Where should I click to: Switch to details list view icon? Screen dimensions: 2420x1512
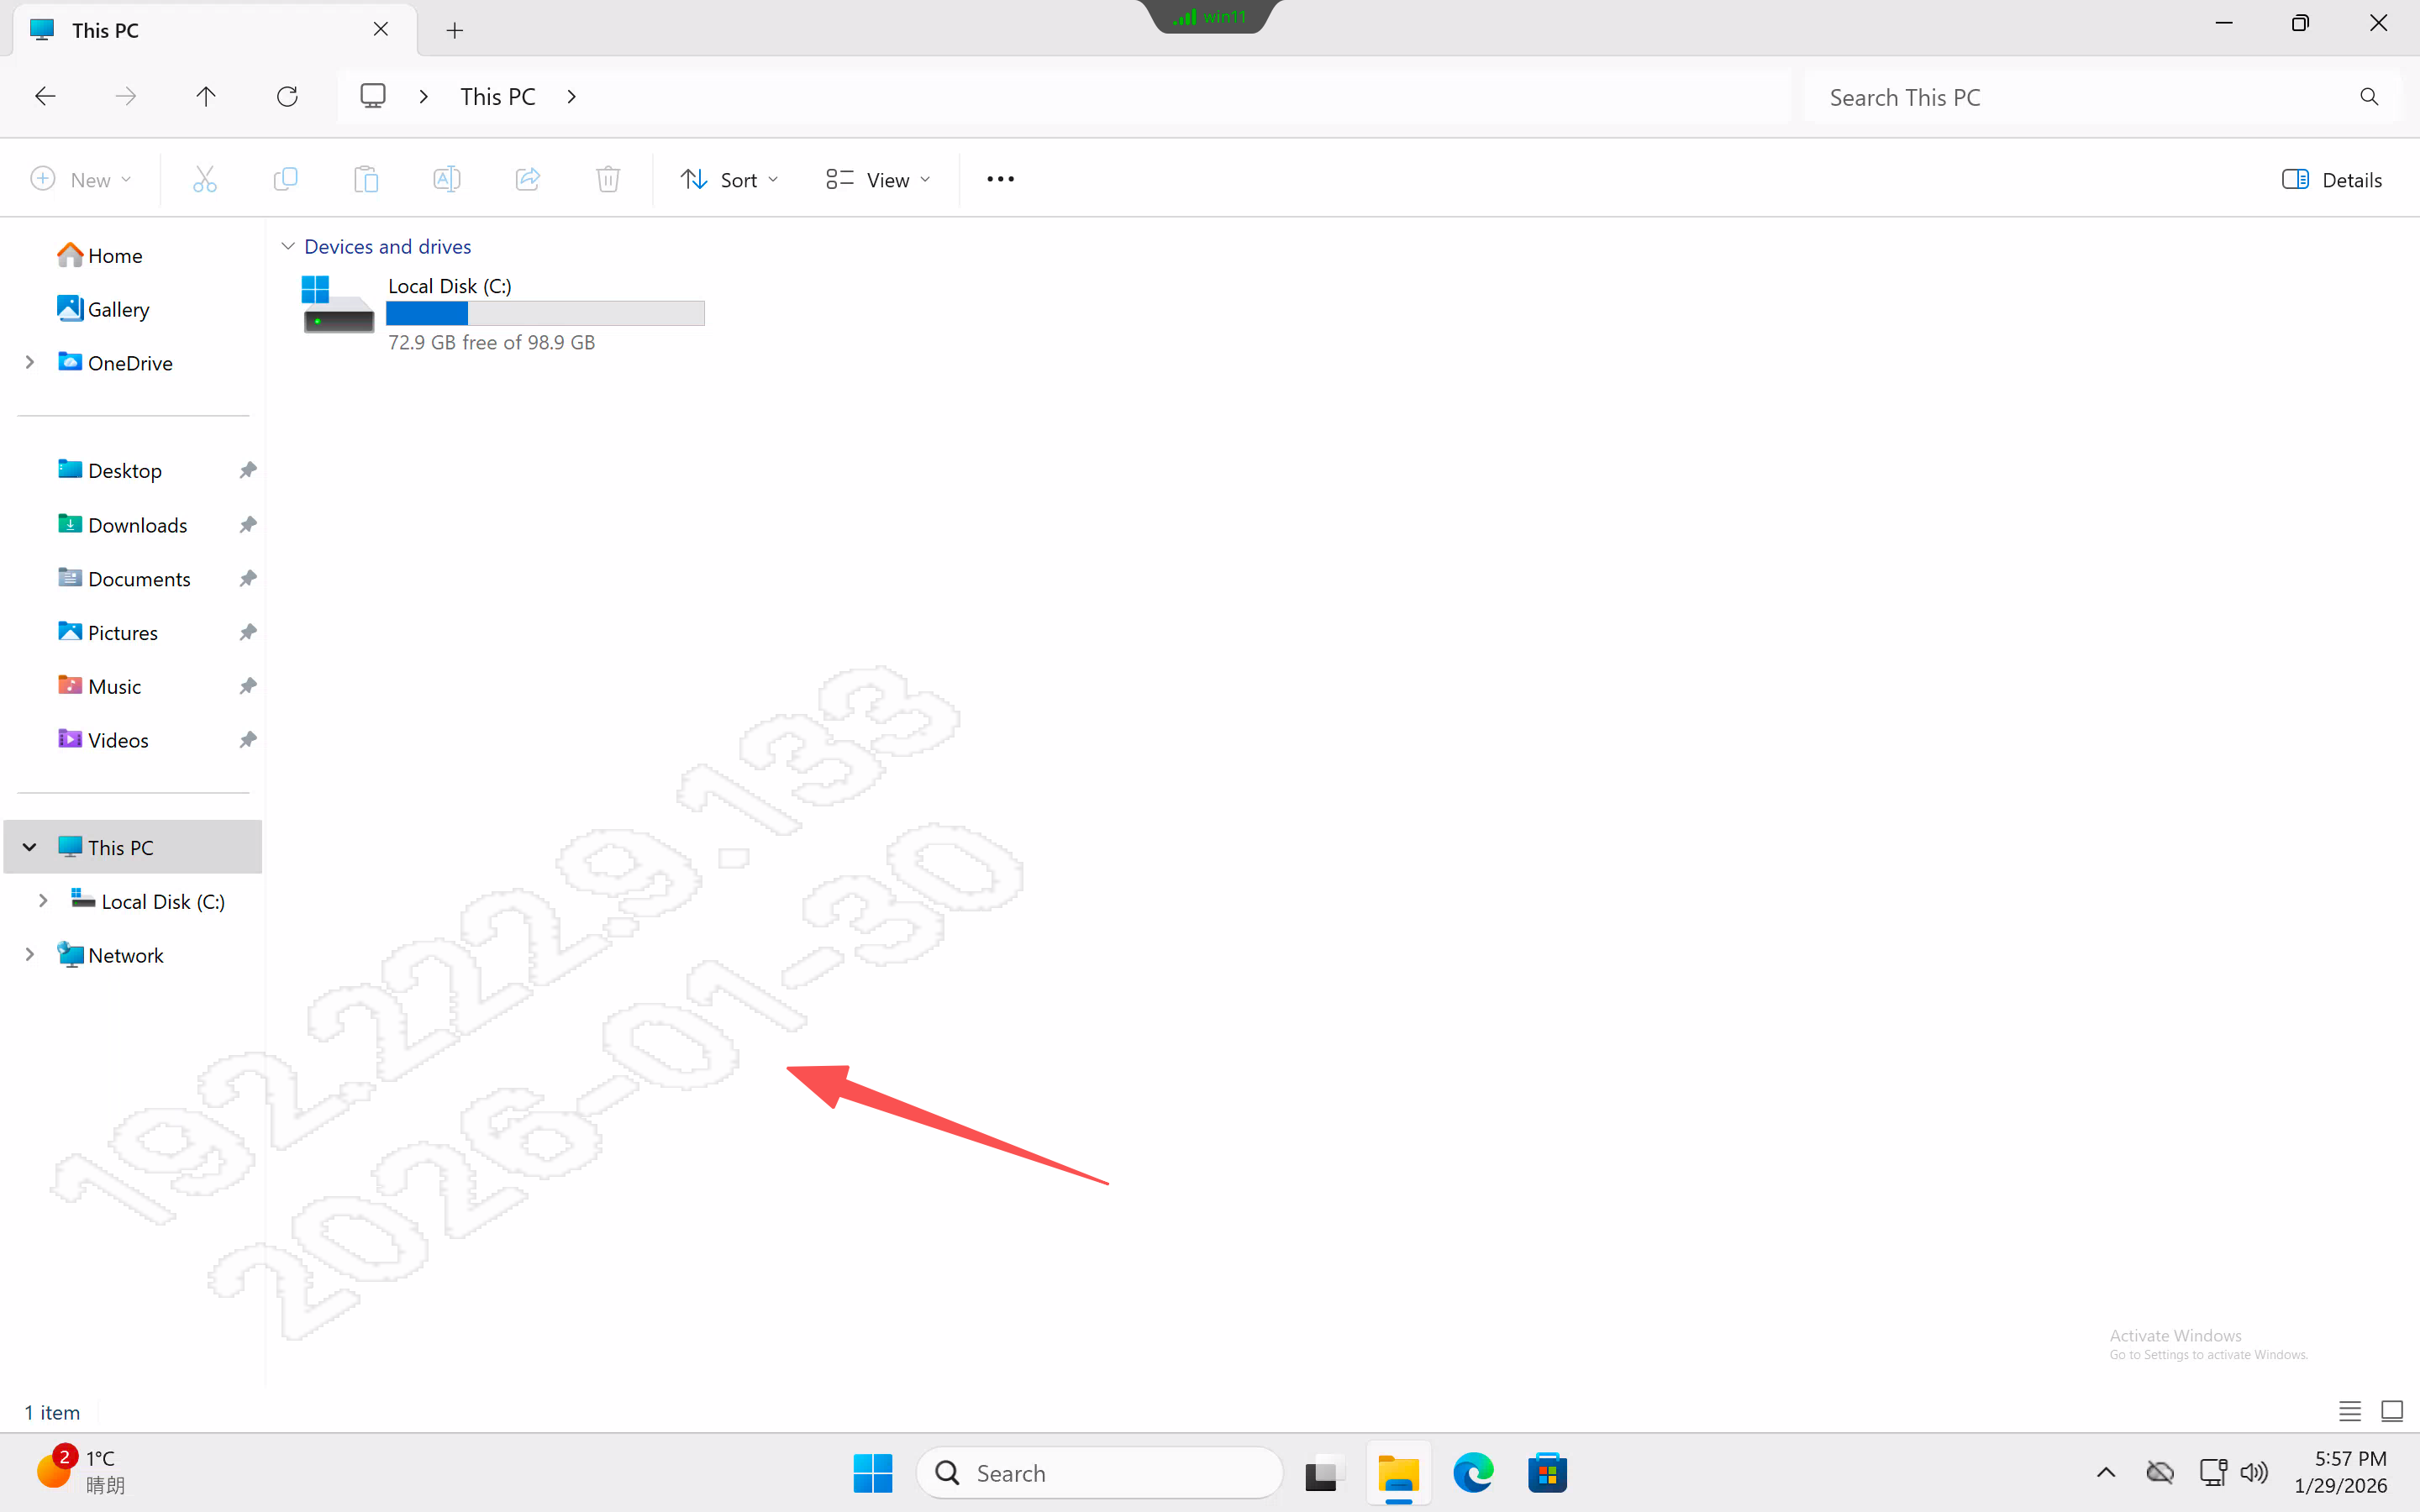[2349, 1411]
